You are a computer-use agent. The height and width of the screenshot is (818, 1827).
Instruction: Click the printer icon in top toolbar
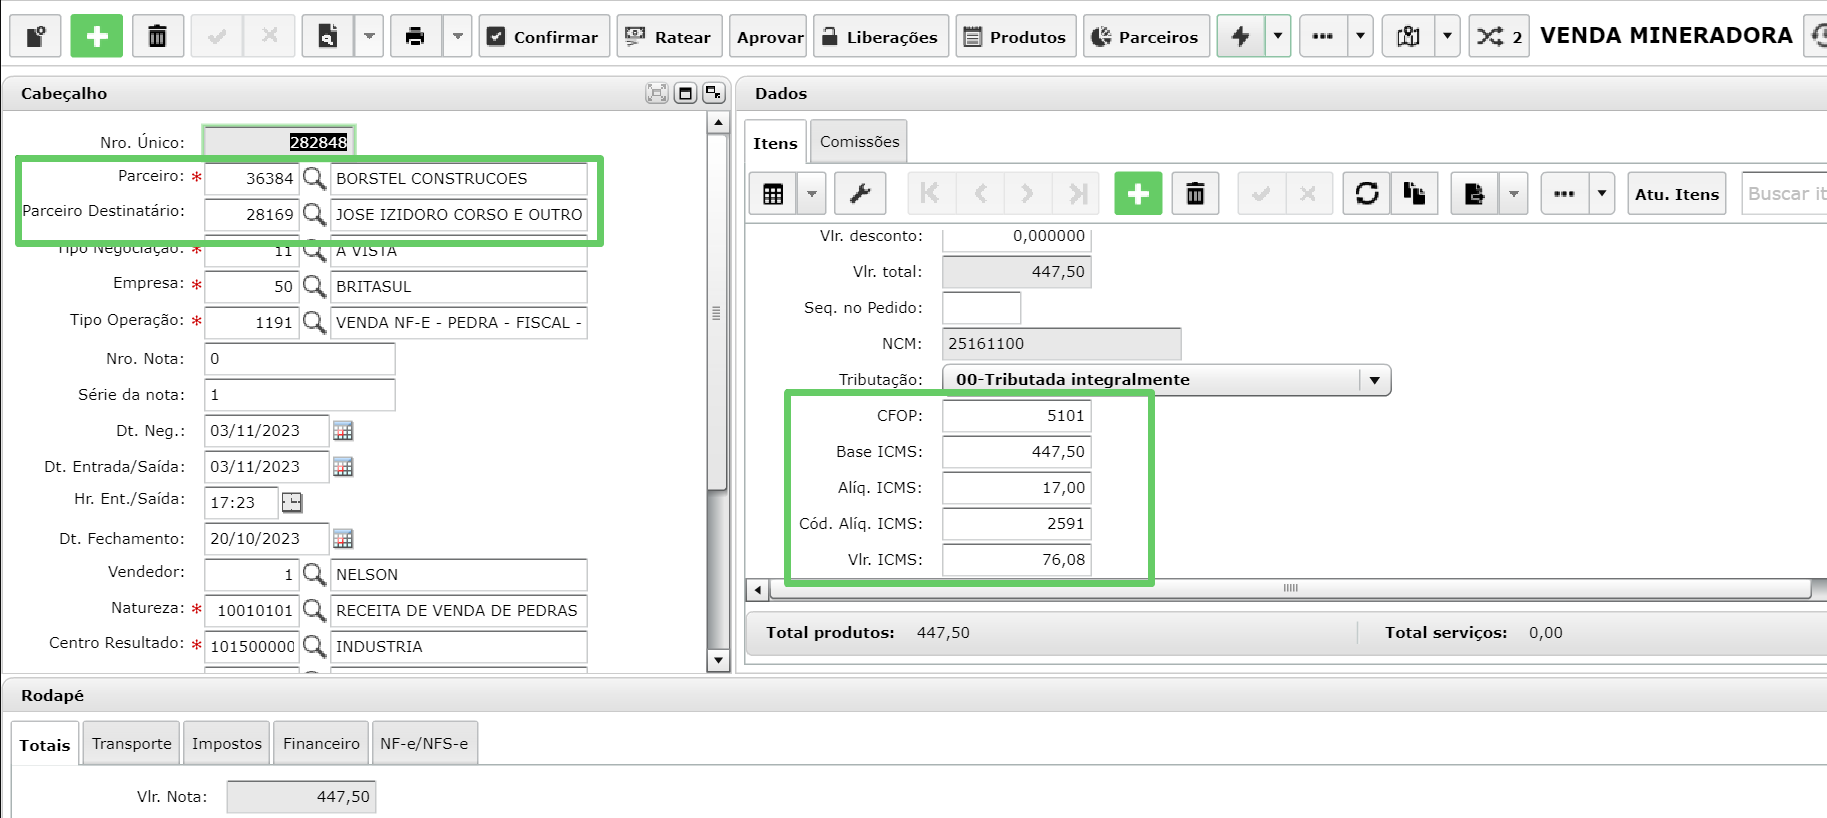tap(415, 36)
